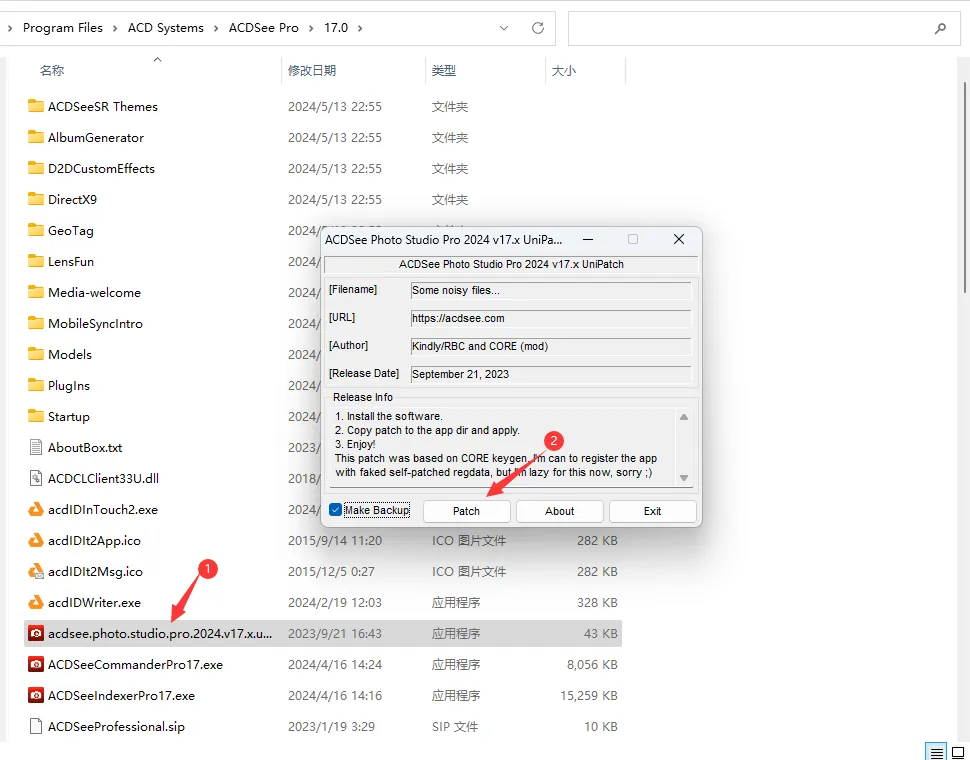
Task: Select the 8,056 KB size cell
Action: (592, 664)
